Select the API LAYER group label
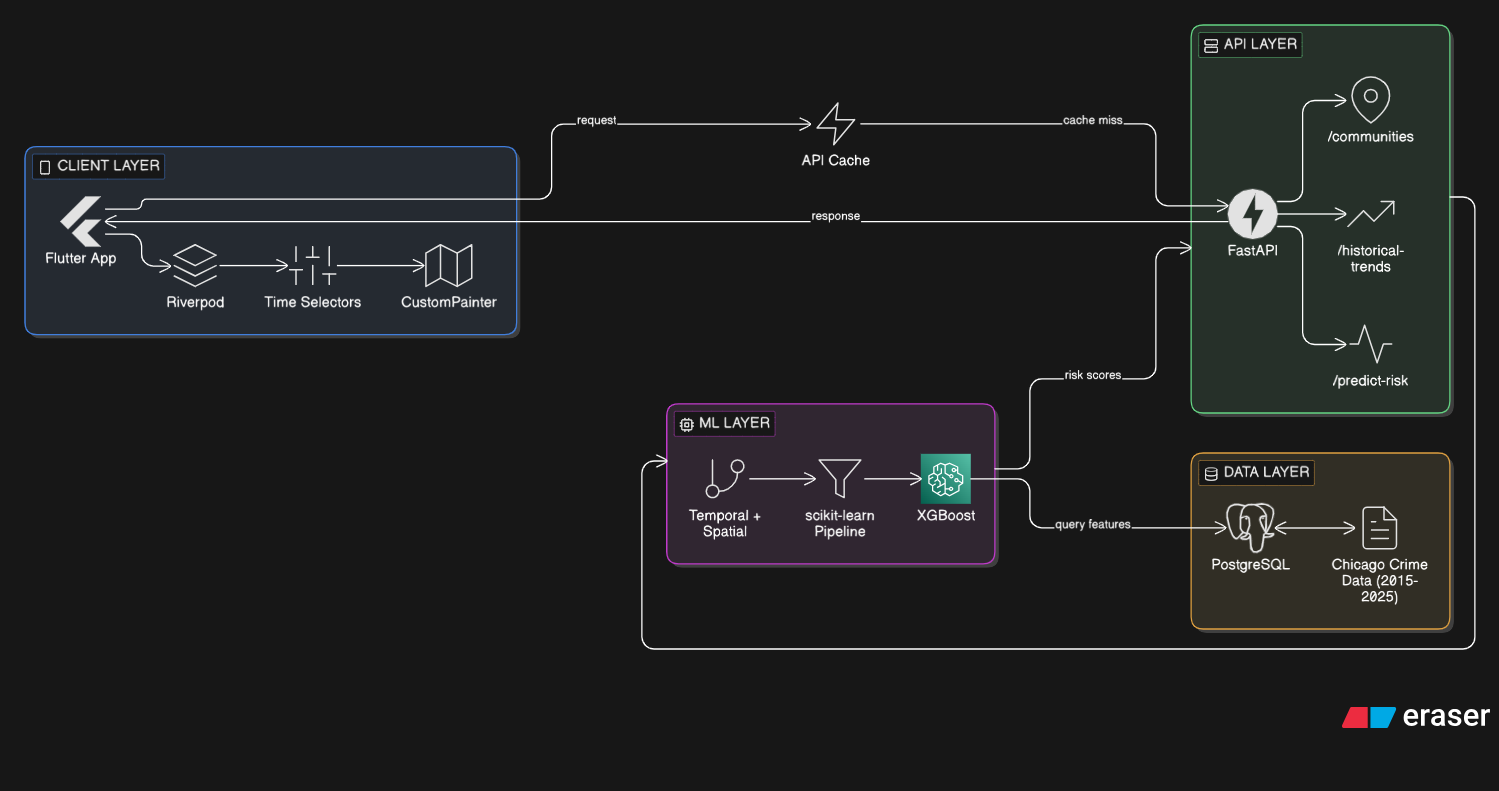Viewport: 1499px width, 791px height. click(x=1250, y=45)
